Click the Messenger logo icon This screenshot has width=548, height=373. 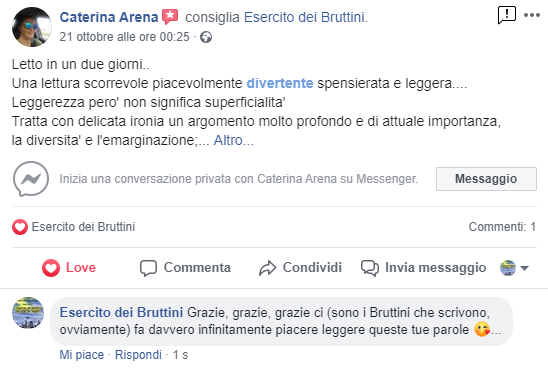(31, 179)
